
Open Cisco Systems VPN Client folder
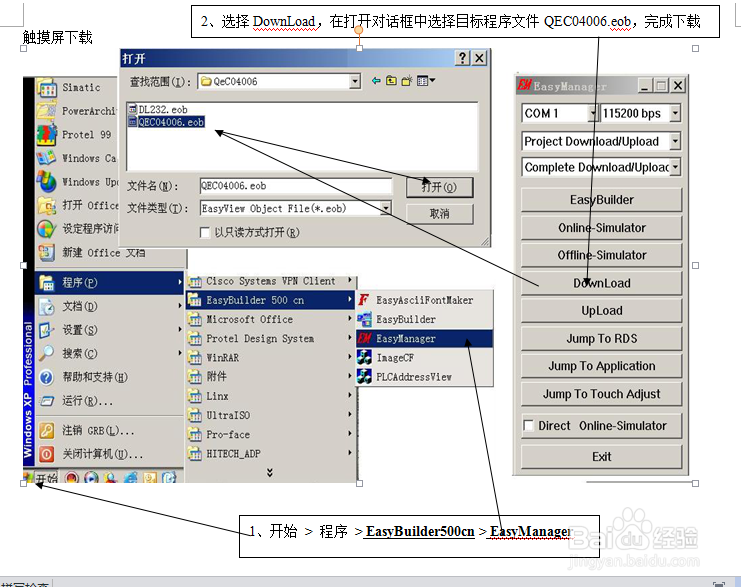pos(271,281)
